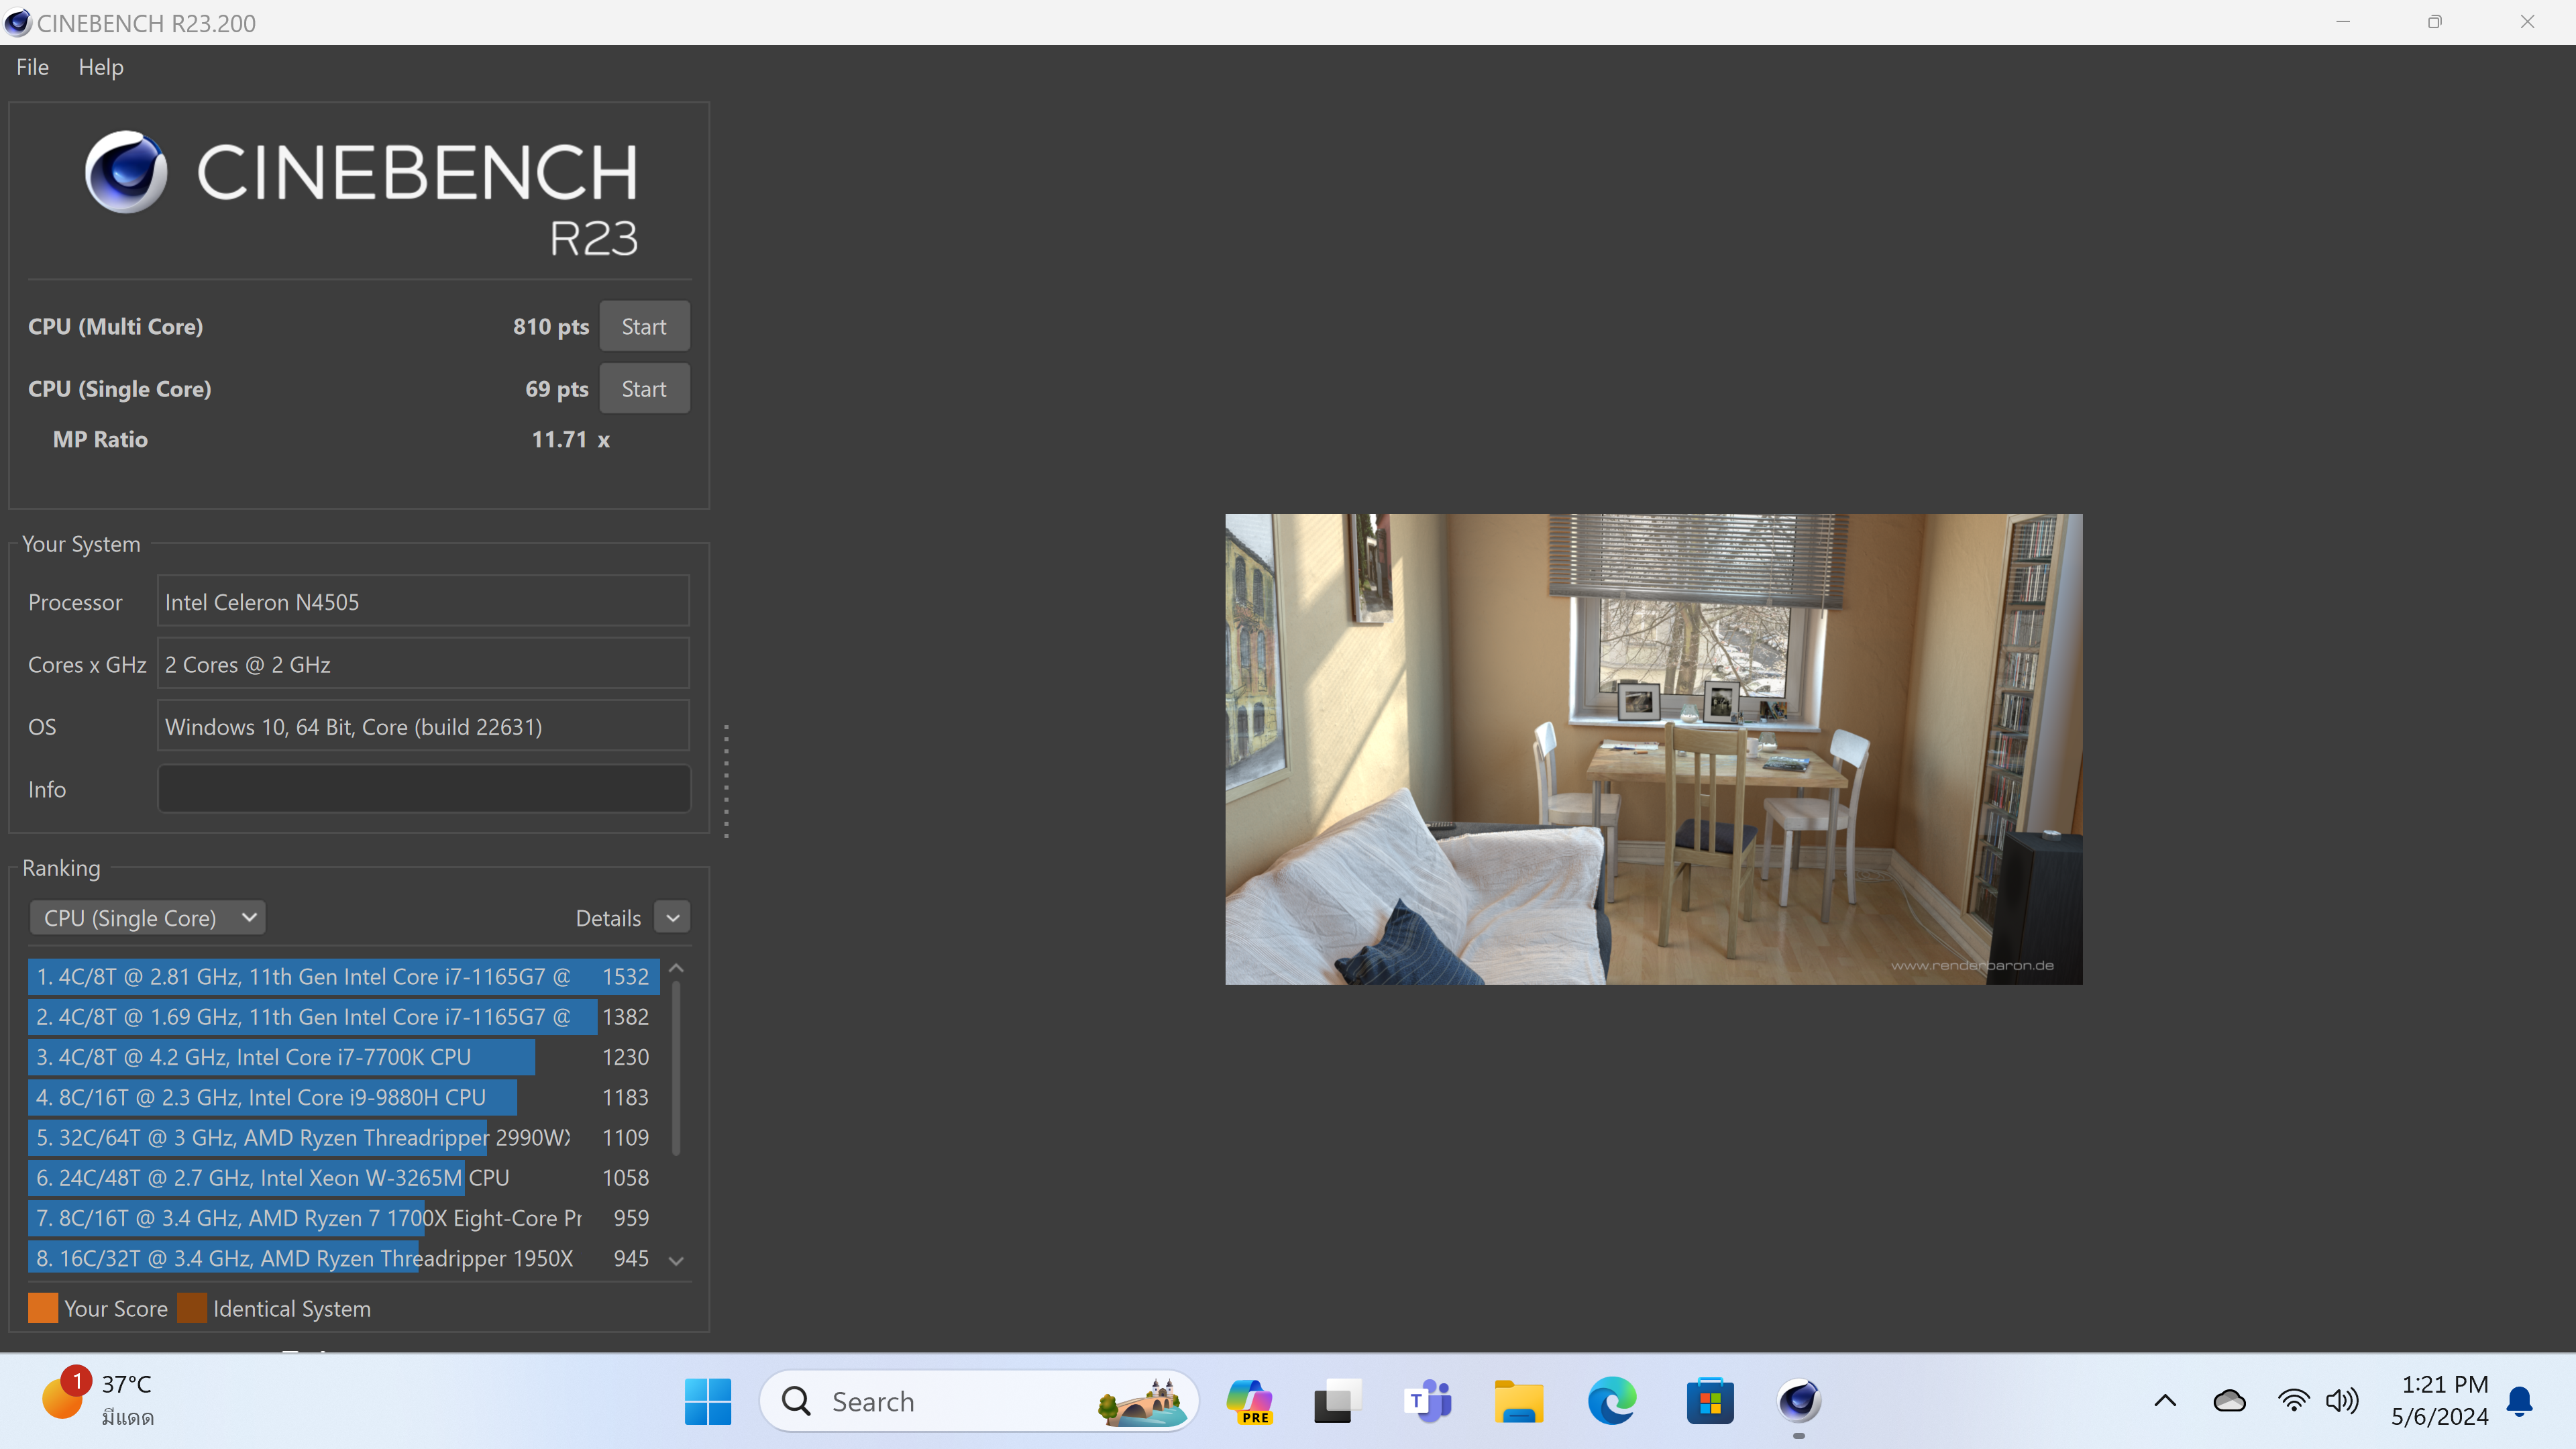Viewport: 2576px width, 1449px height.
Task: Click the OneDrive cloud tray icon
Action: pos(2229,1401)
